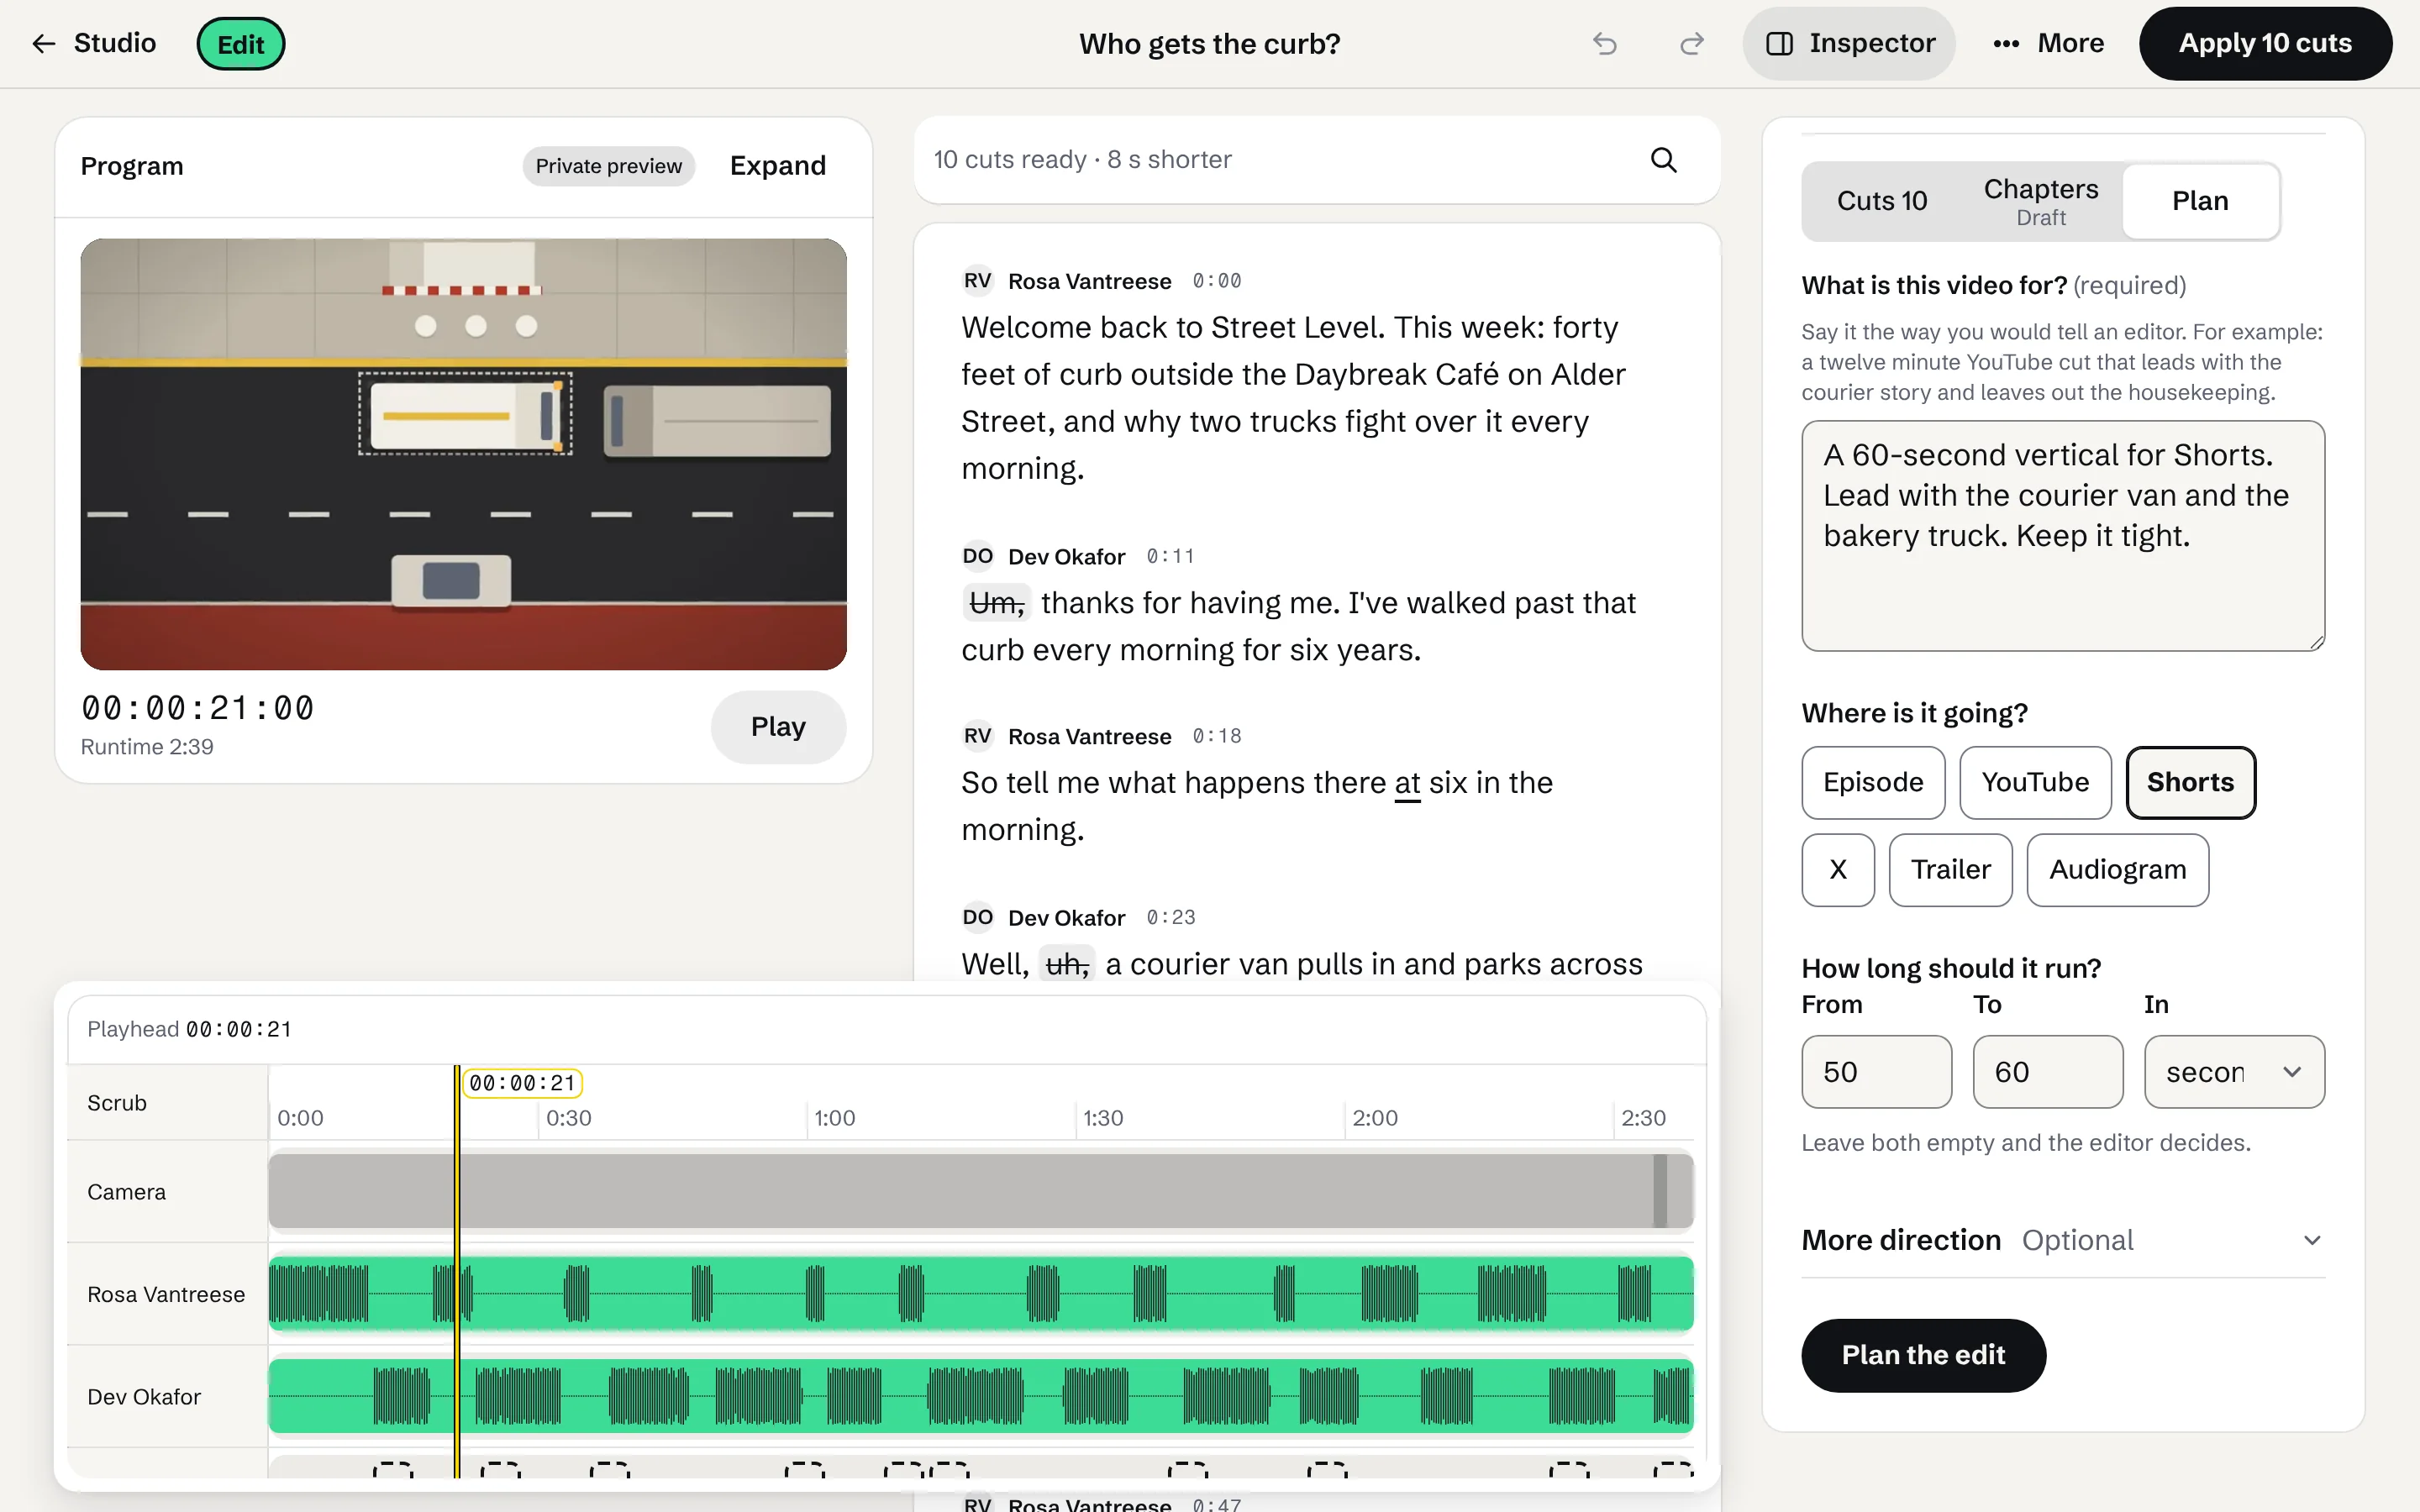This screenshot has width=2420, height=1512.
Task: Click the Scrub row label
Action: pyautogui.click(x=117, y=1103)
